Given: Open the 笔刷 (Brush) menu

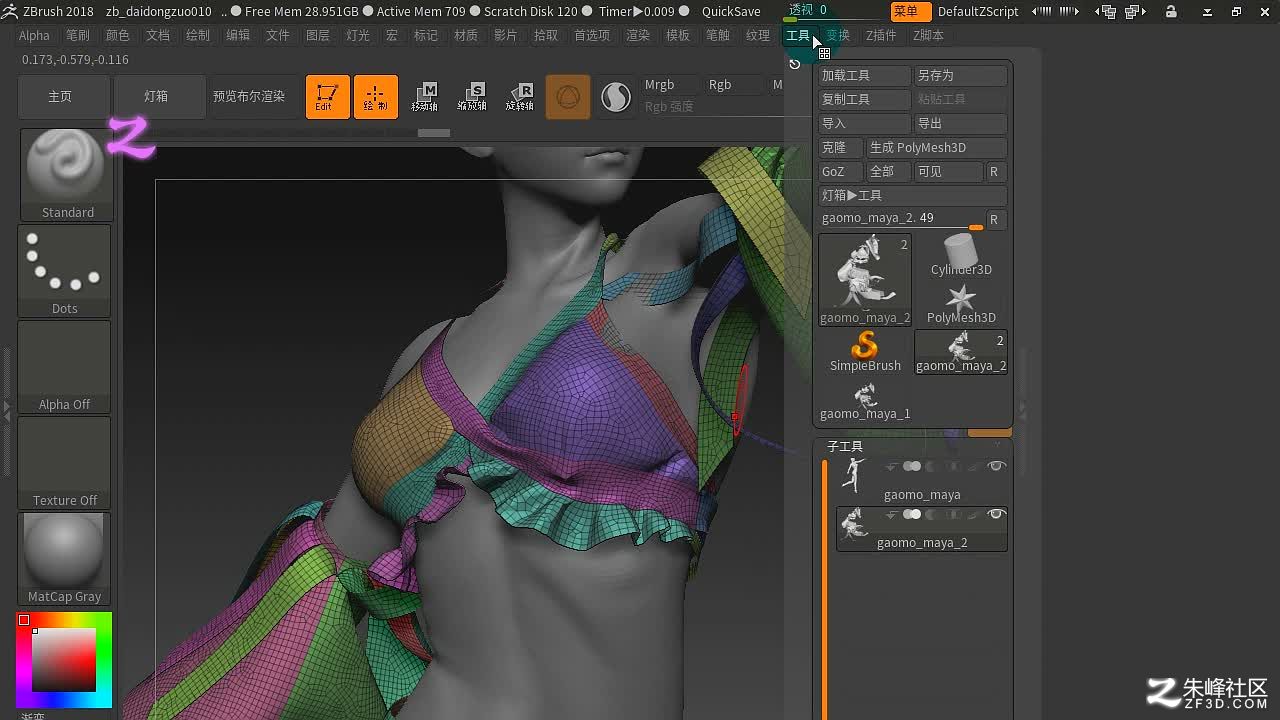Looking at the screenshot, I should click(x=78, y=35).
